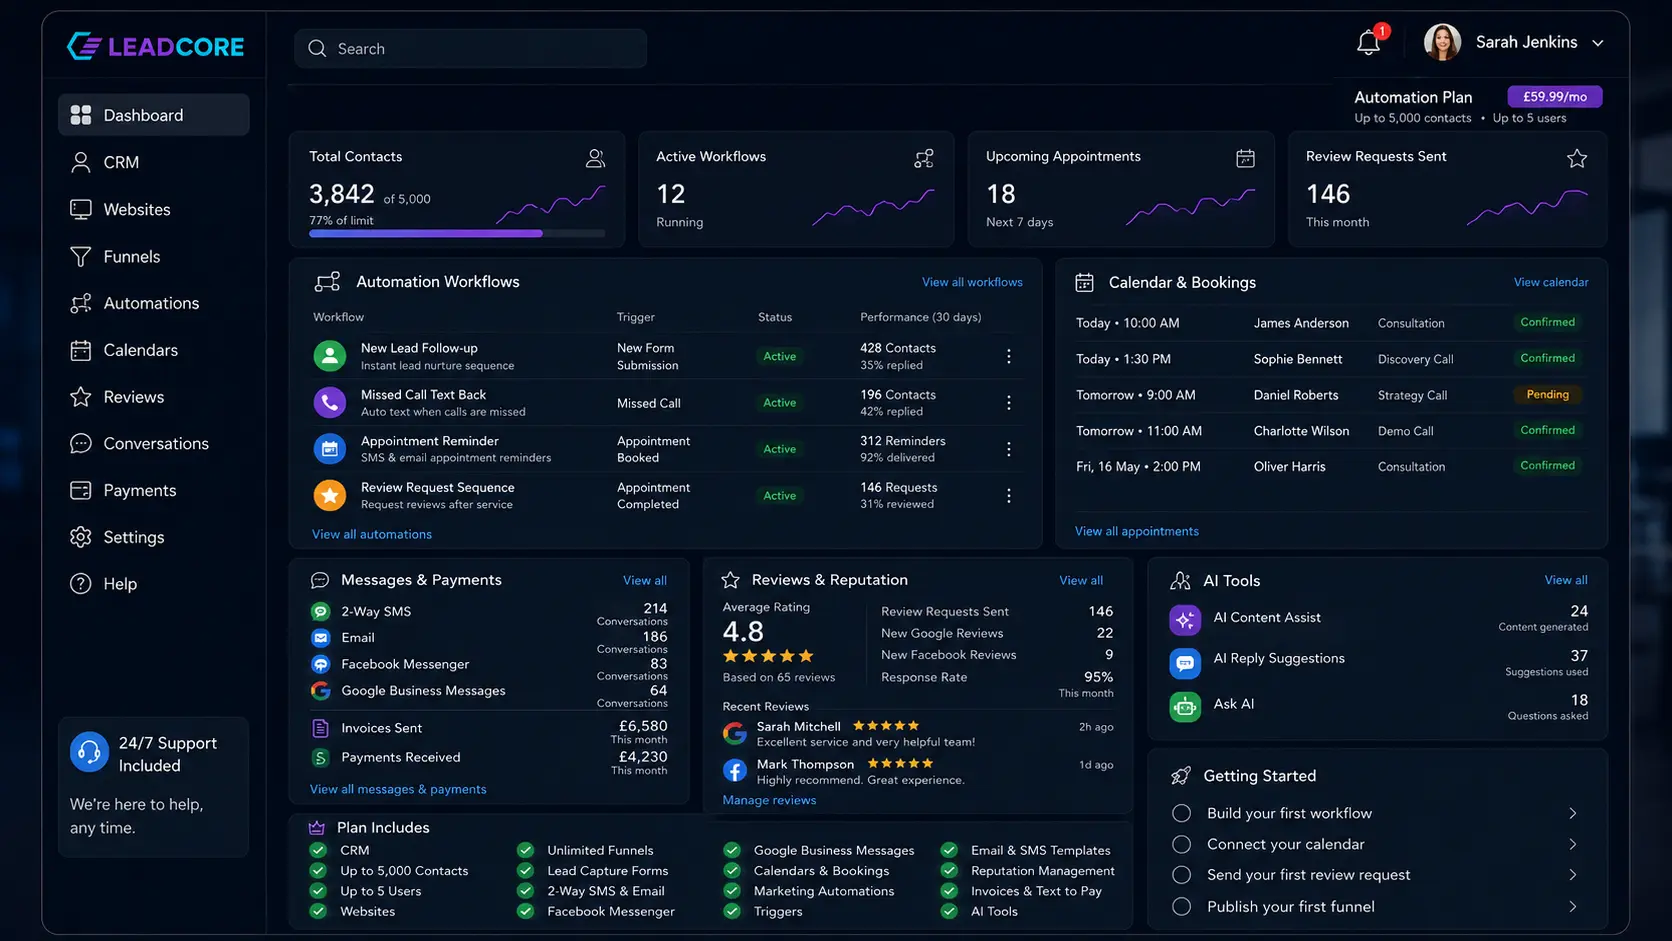
Task: Click the Invoices Sent document icon
Action: [321, 728]
